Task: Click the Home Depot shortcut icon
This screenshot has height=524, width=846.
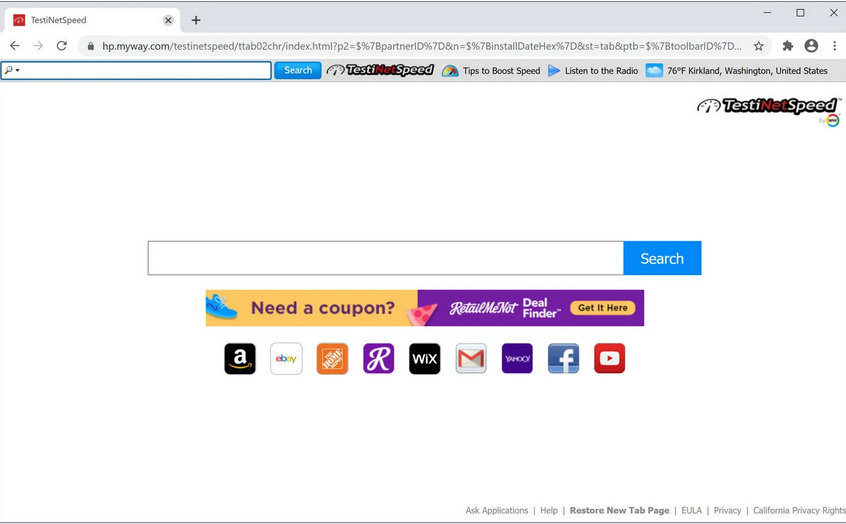Action: 332,359
